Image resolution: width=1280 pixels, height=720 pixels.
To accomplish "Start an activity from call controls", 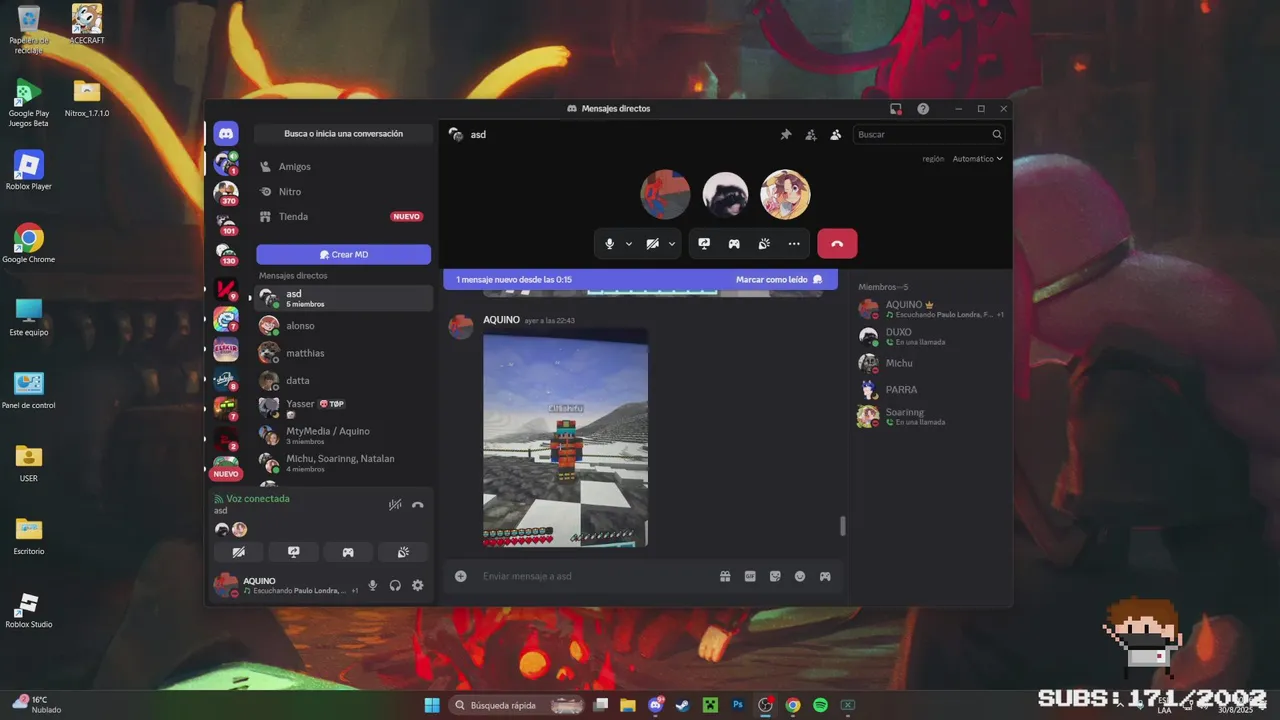I will point(734,244).
